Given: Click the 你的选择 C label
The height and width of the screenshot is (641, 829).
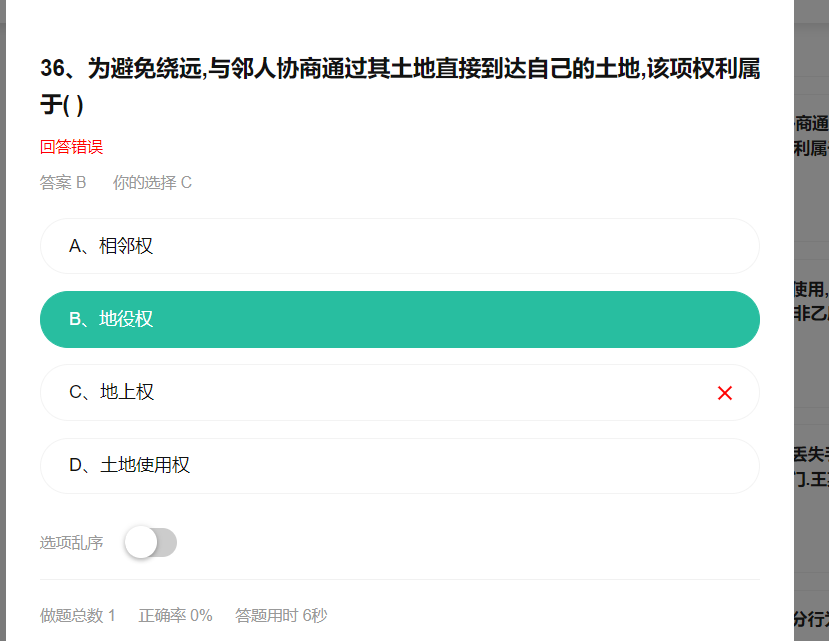Looking at the screenshot, I should (x=152, y=182).
